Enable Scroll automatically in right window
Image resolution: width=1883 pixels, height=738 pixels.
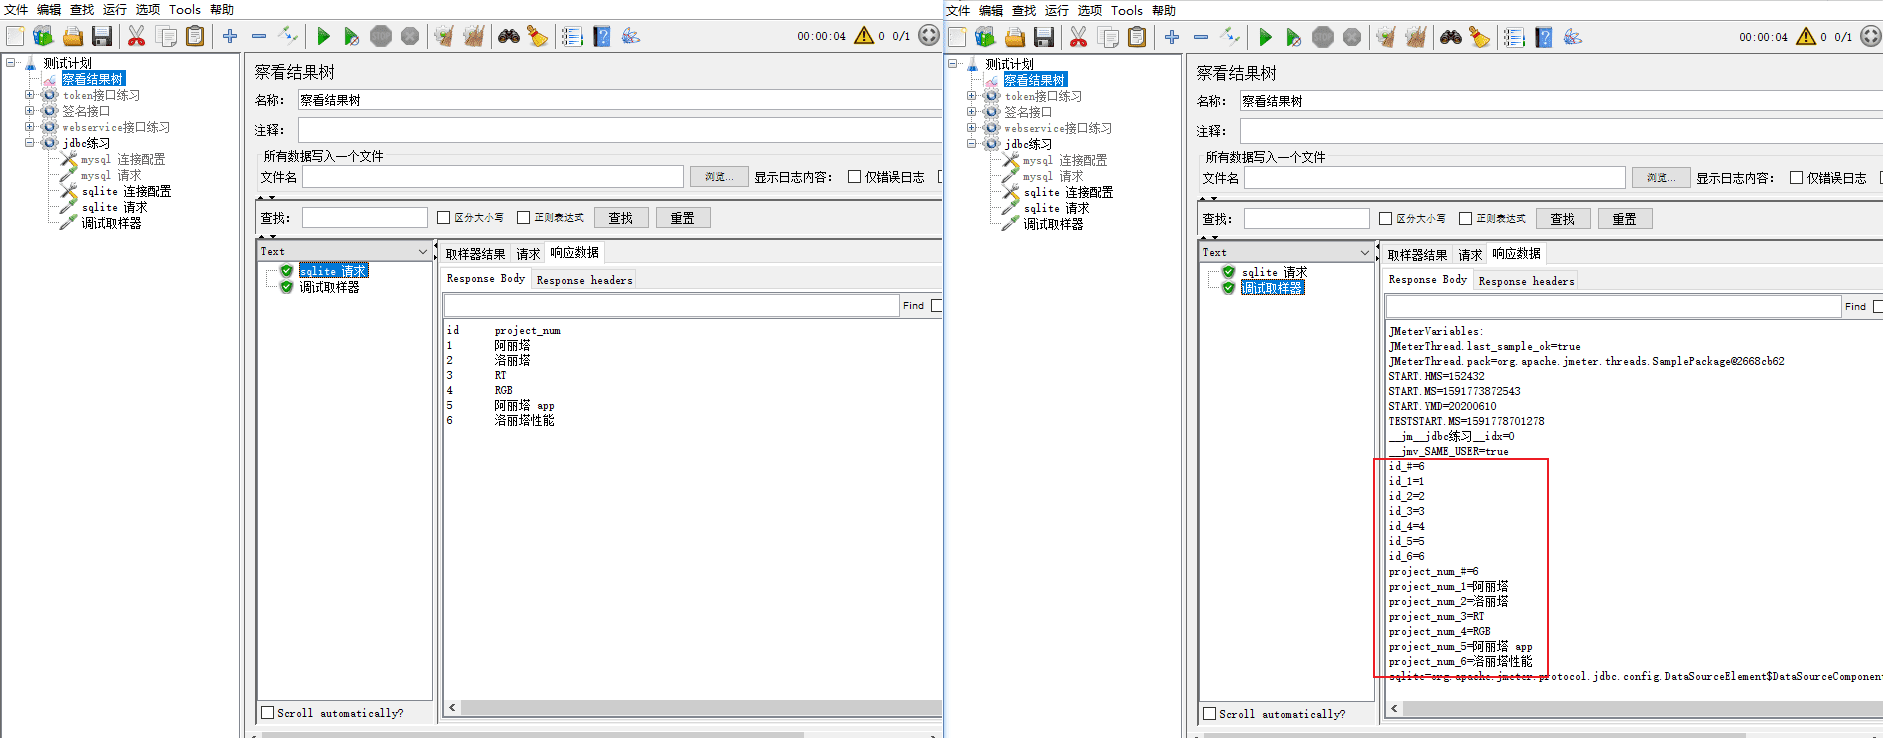pyautogui.click(x=1209, y=713)
